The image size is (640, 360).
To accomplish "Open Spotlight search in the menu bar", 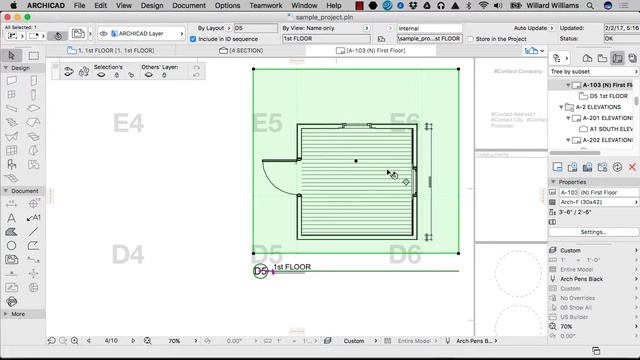I will coord(590,5).
